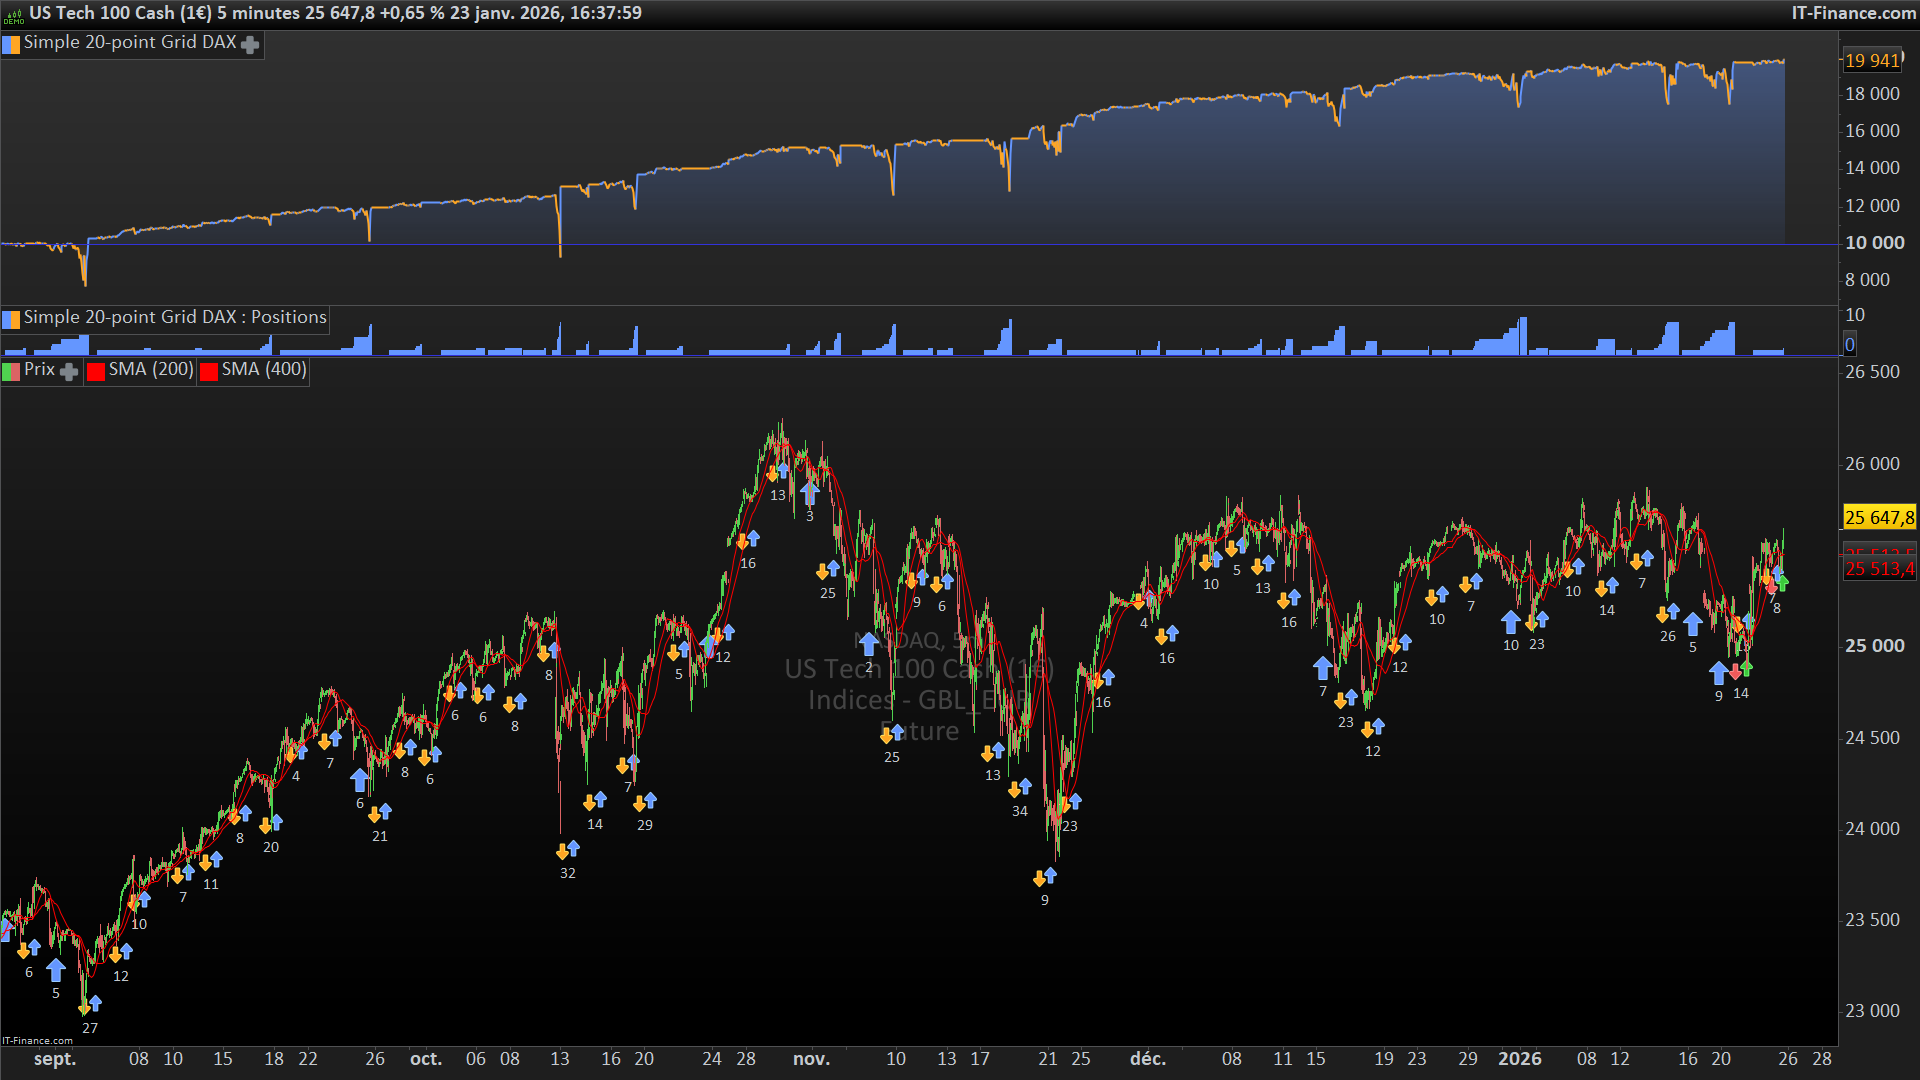Viewport: 1920px width, 1080px height.
Task: Open the SMA (200) indicator label
Action: coord(150,370)
